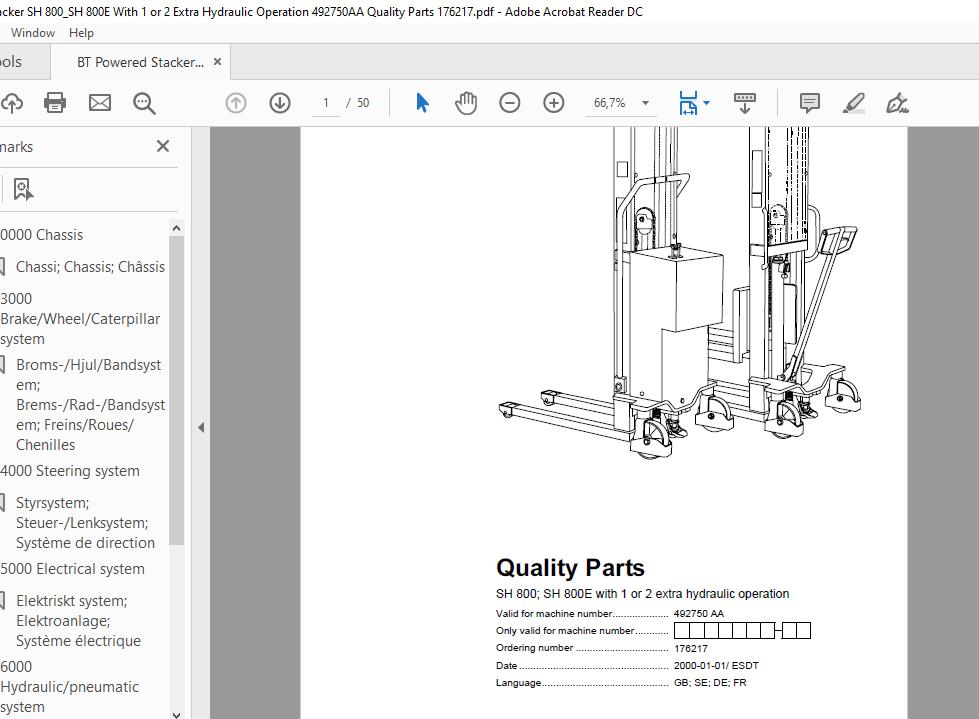
Task: Click the page number input field
Action: coord(326,103)
